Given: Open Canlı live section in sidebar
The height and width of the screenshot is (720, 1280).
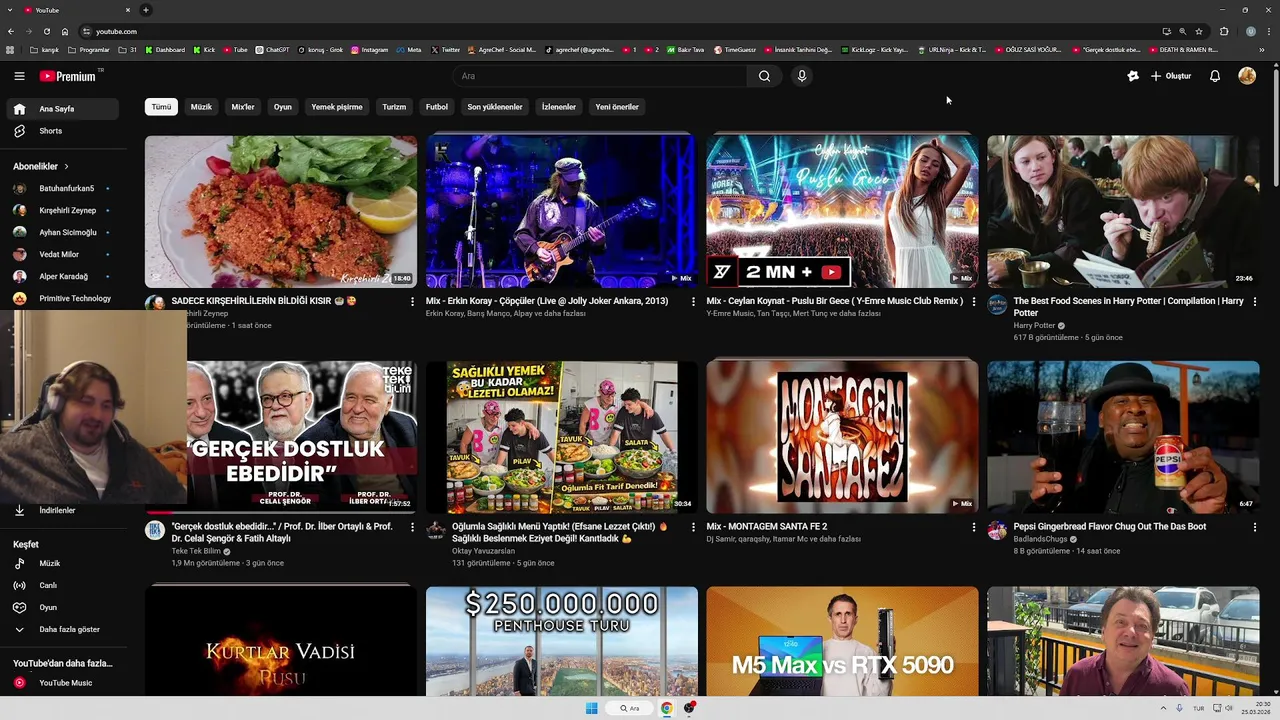Looking at the screenshot, I should (x=62, y=585).
